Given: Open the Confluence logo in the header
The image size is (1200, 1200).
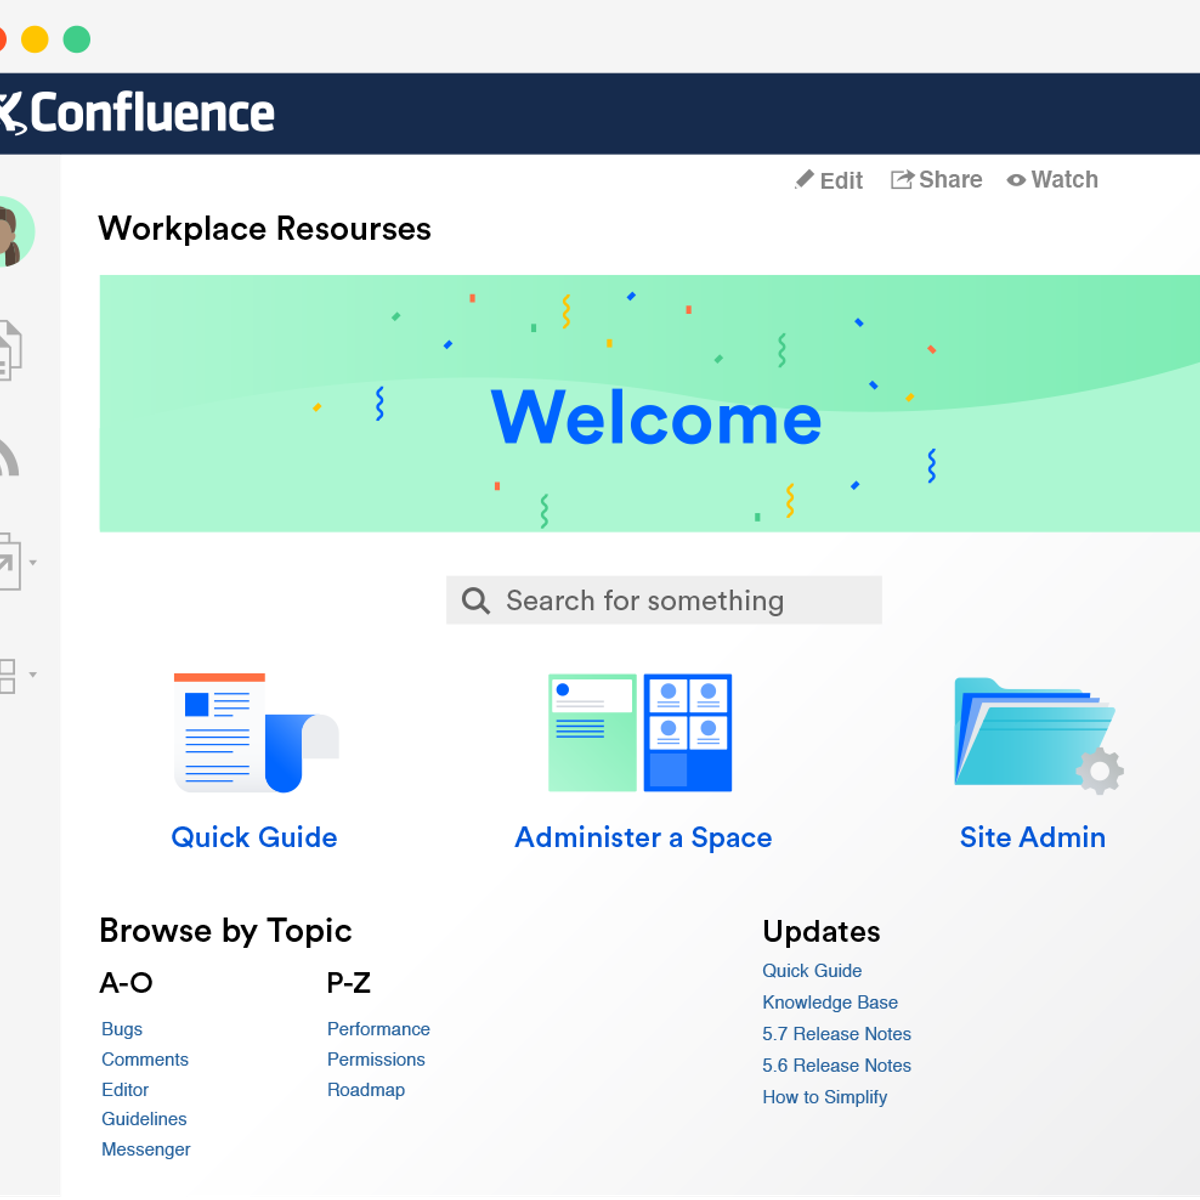Looking at the screenshot, I should click(x=140, y=111).
